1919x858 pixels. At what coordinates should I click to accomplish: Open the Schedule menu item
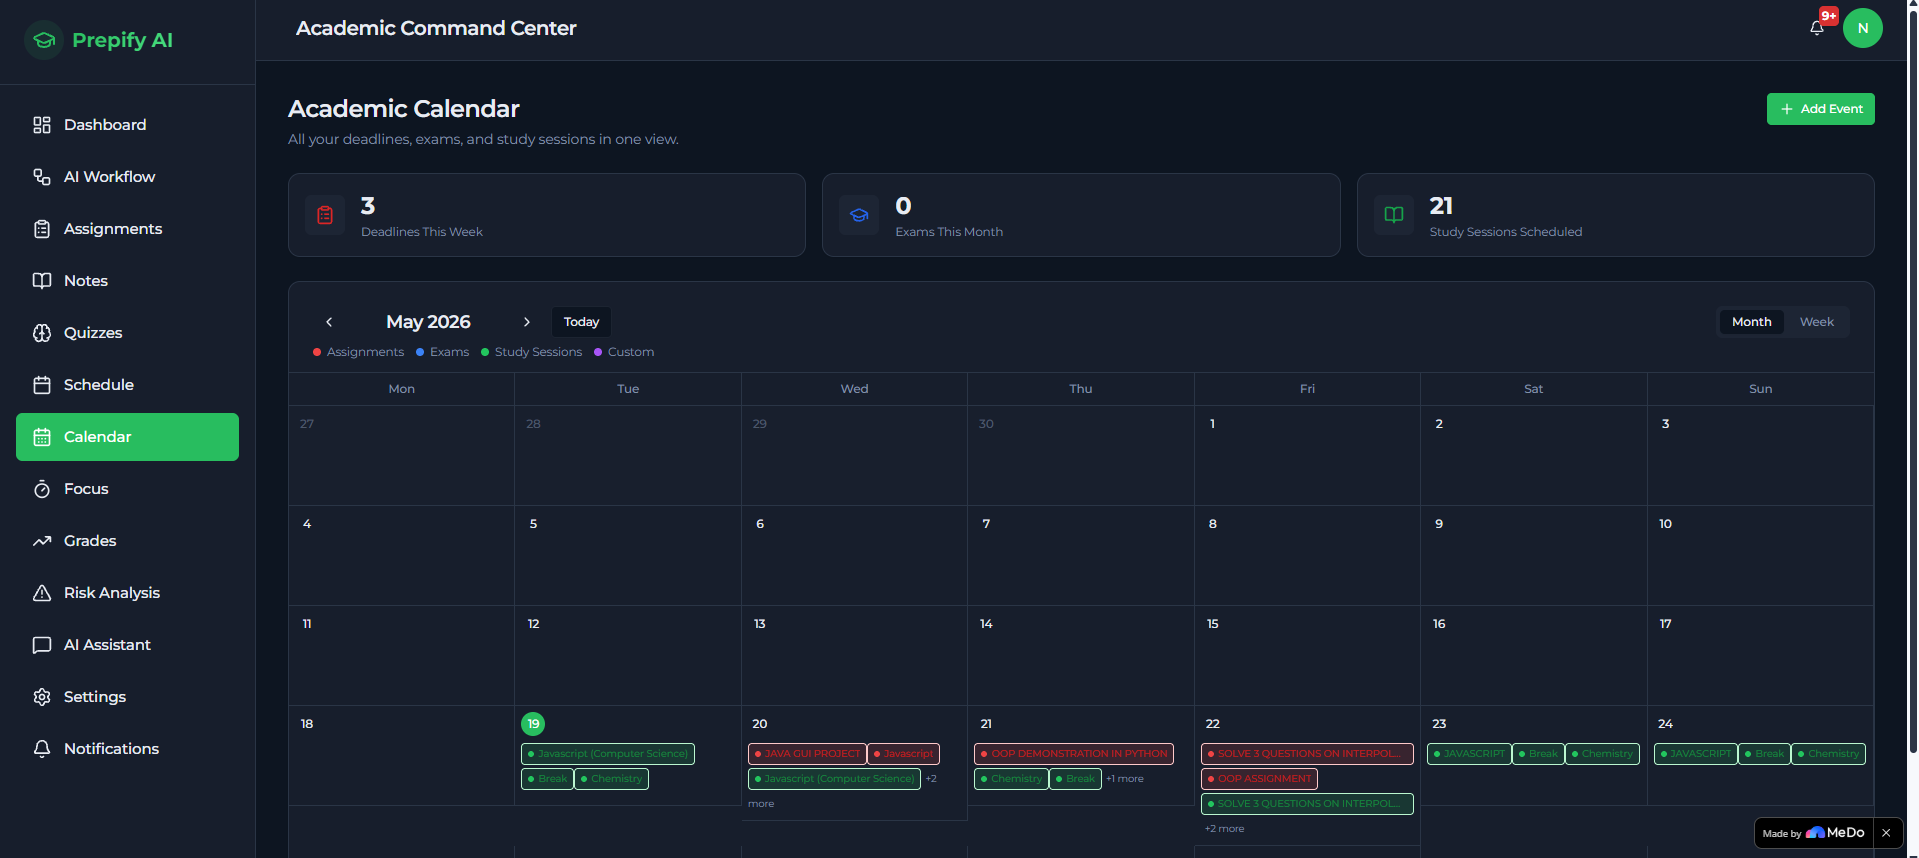[x=127, y=385]
